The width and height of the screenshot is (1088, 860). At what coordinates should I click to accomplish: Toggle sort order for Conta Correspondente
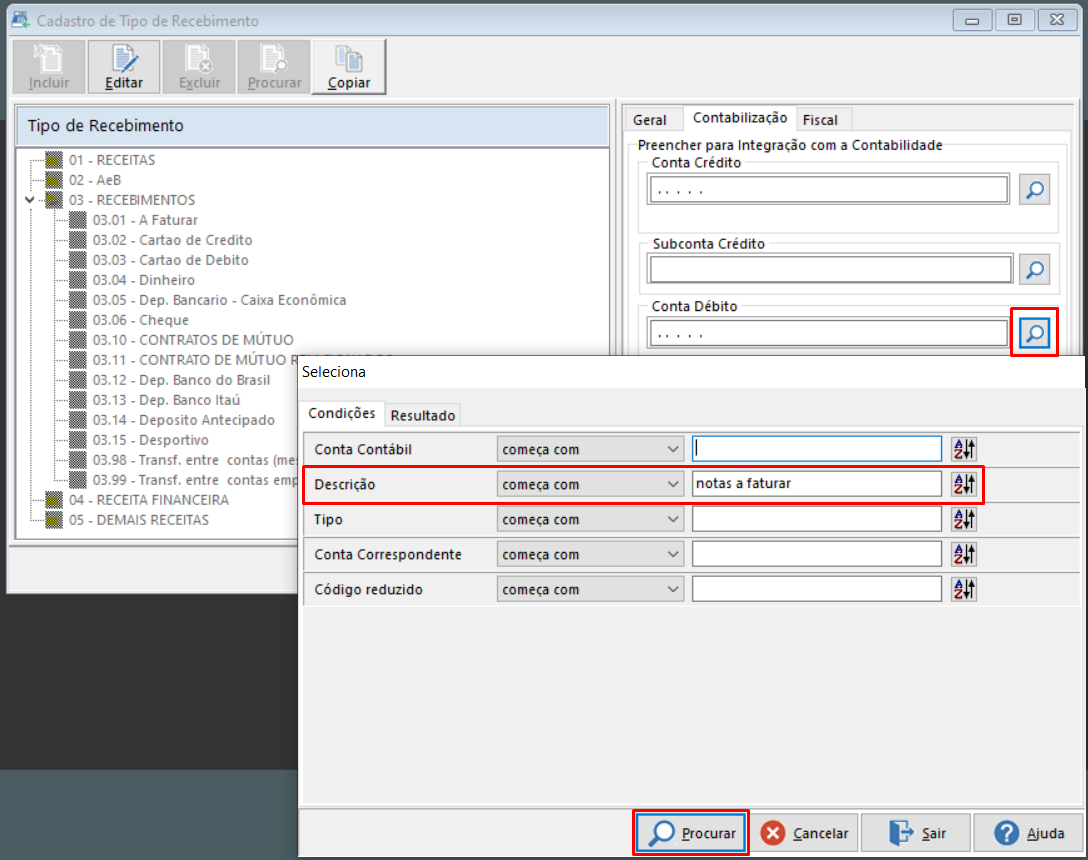click(964, 554)
